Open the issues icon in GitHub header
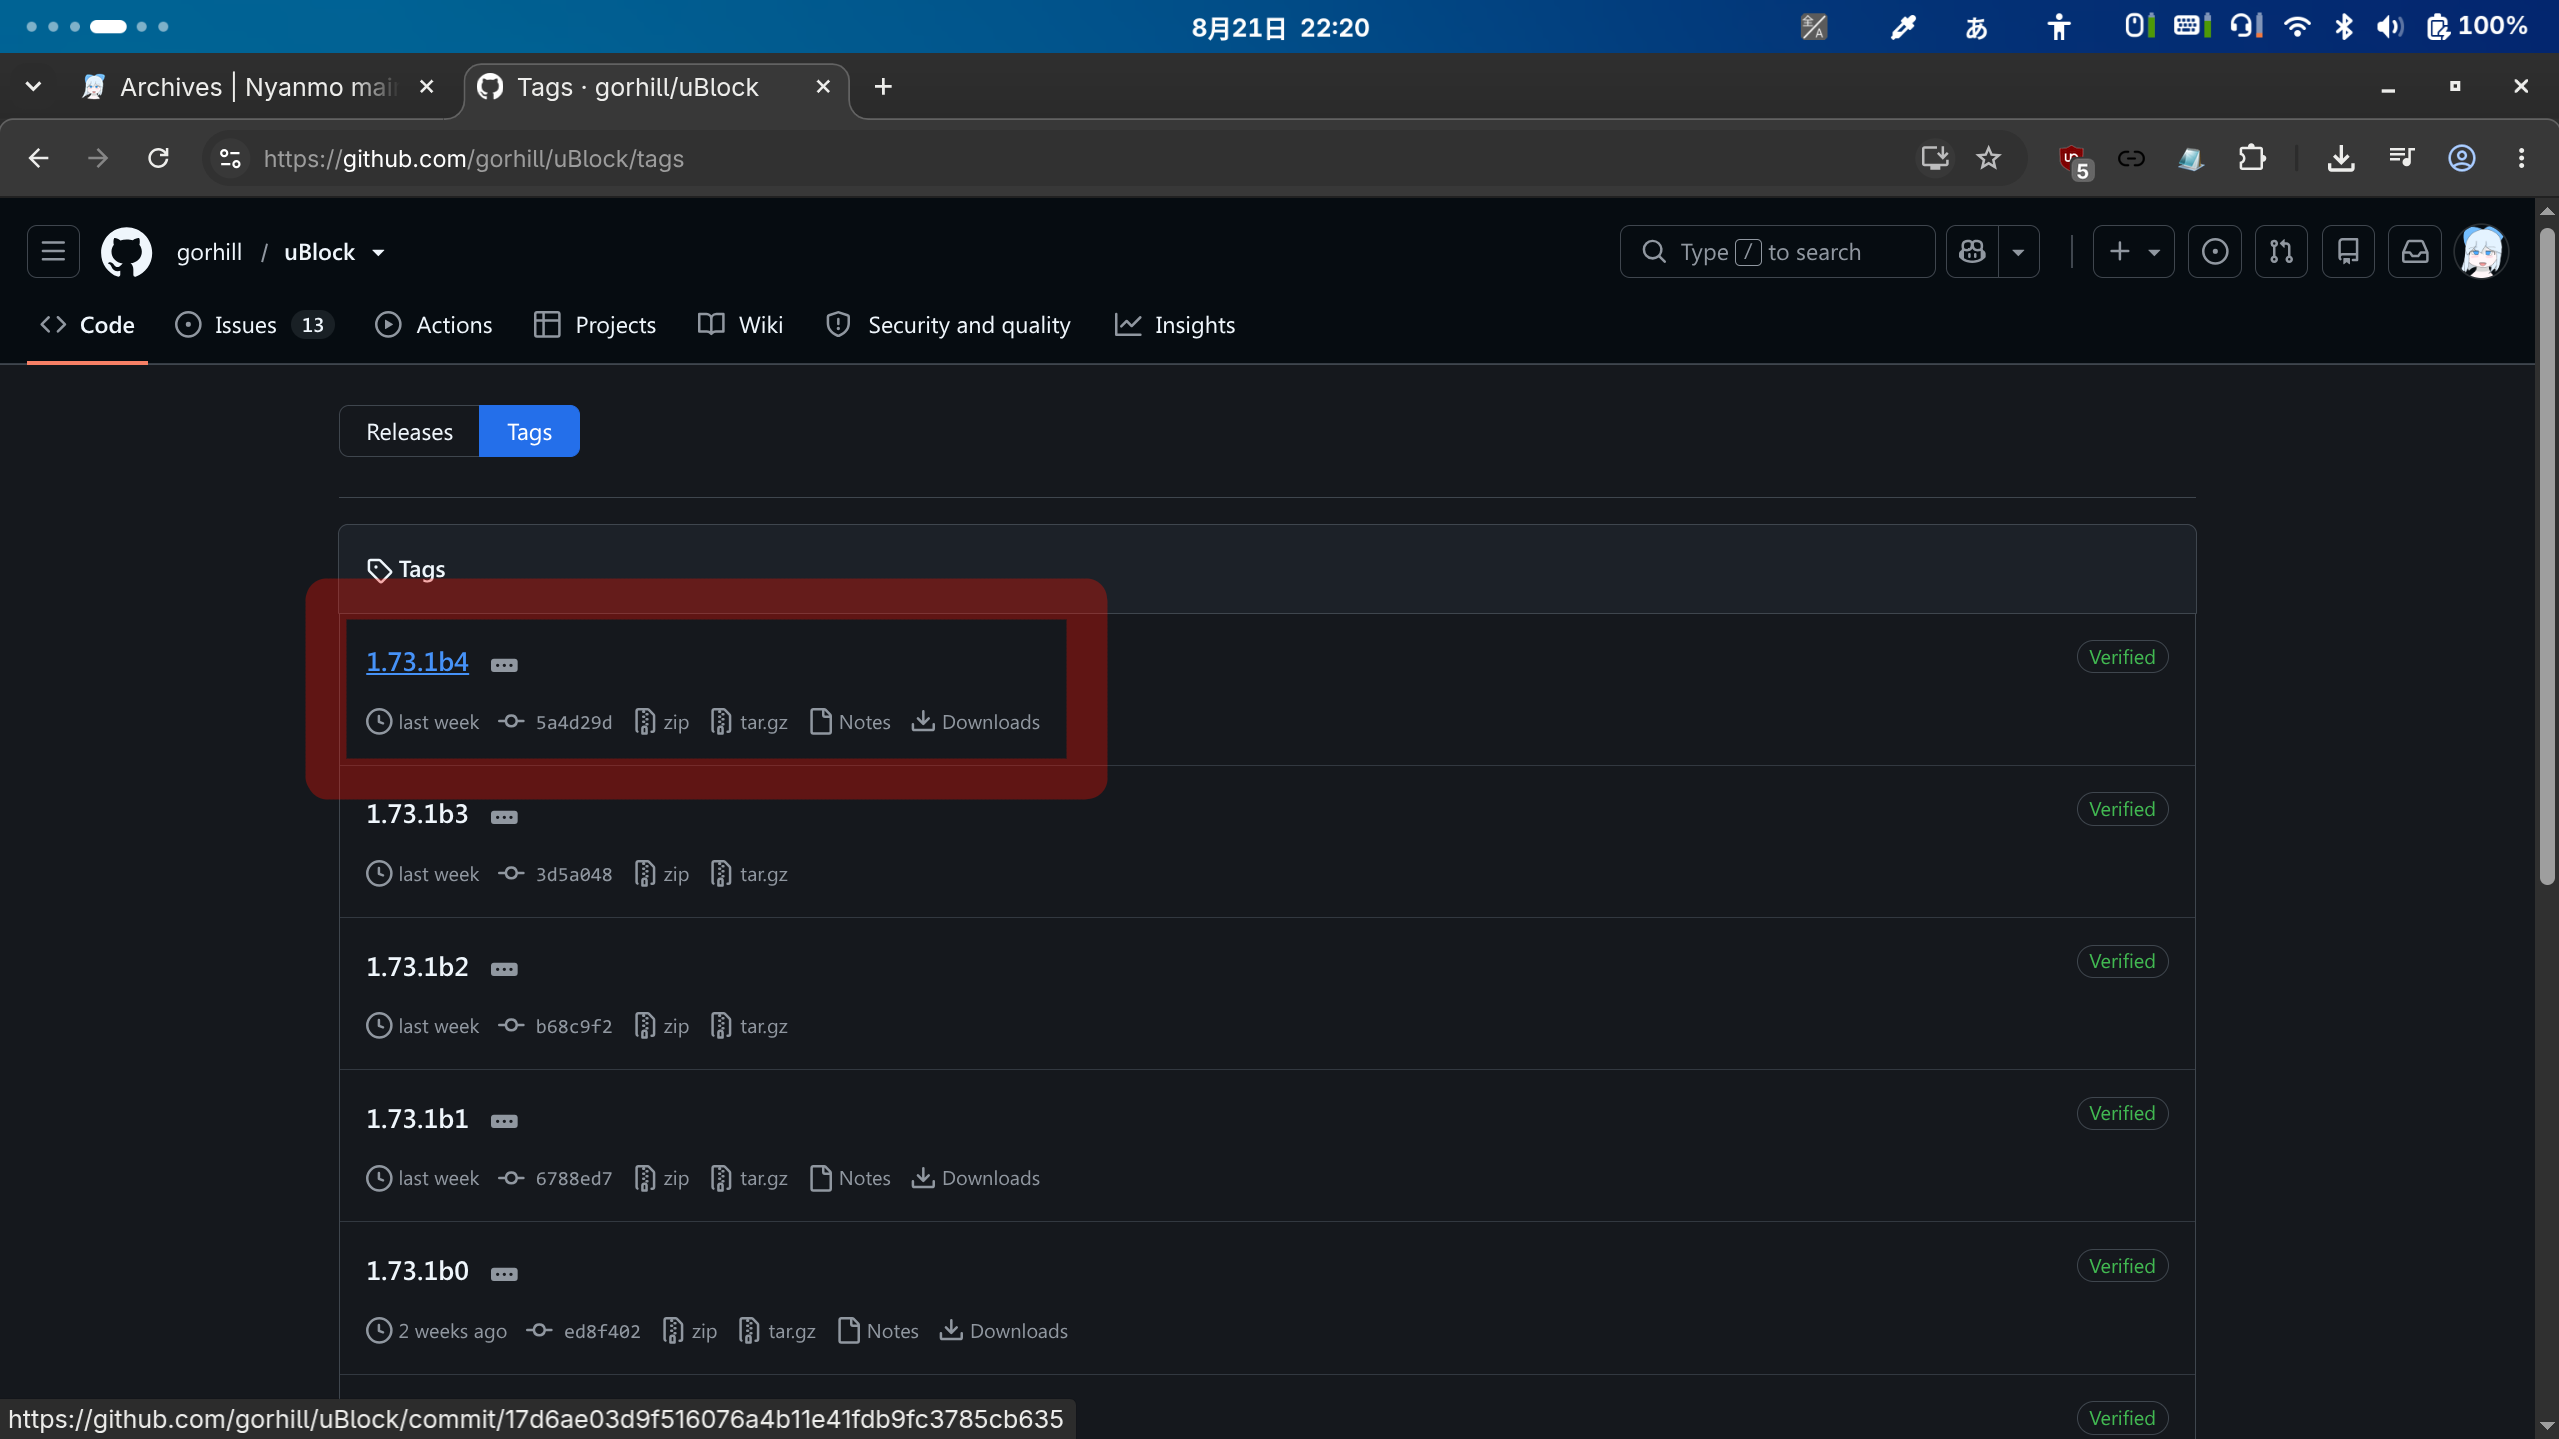Viewport: 2559px width, 1439px height. click(x=2215, y=252)
